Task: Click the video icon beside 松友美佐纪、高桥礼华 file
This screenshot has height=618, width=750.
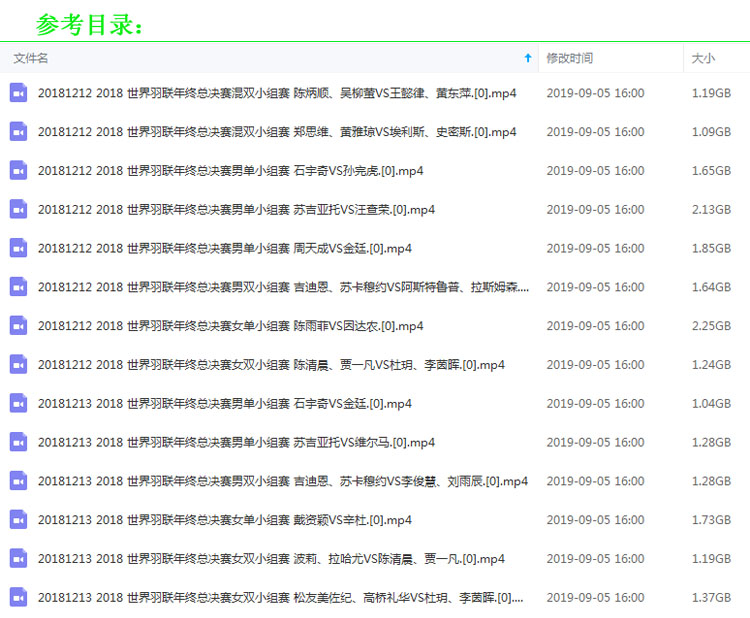Action: coord(18,598)
